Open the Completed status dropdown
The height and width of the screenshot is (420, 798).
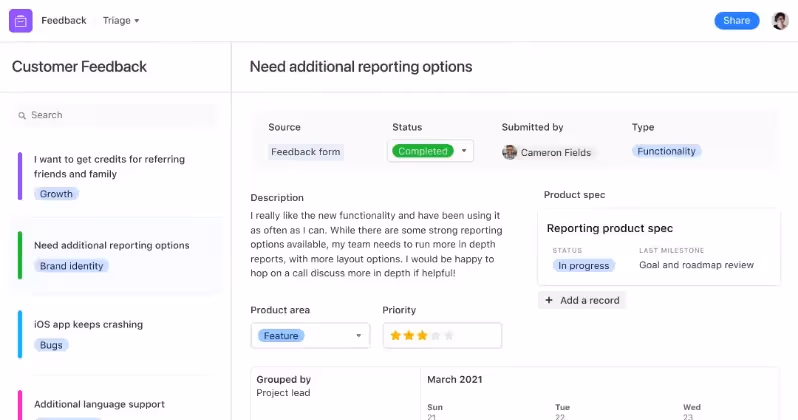[x=430, y=151]
